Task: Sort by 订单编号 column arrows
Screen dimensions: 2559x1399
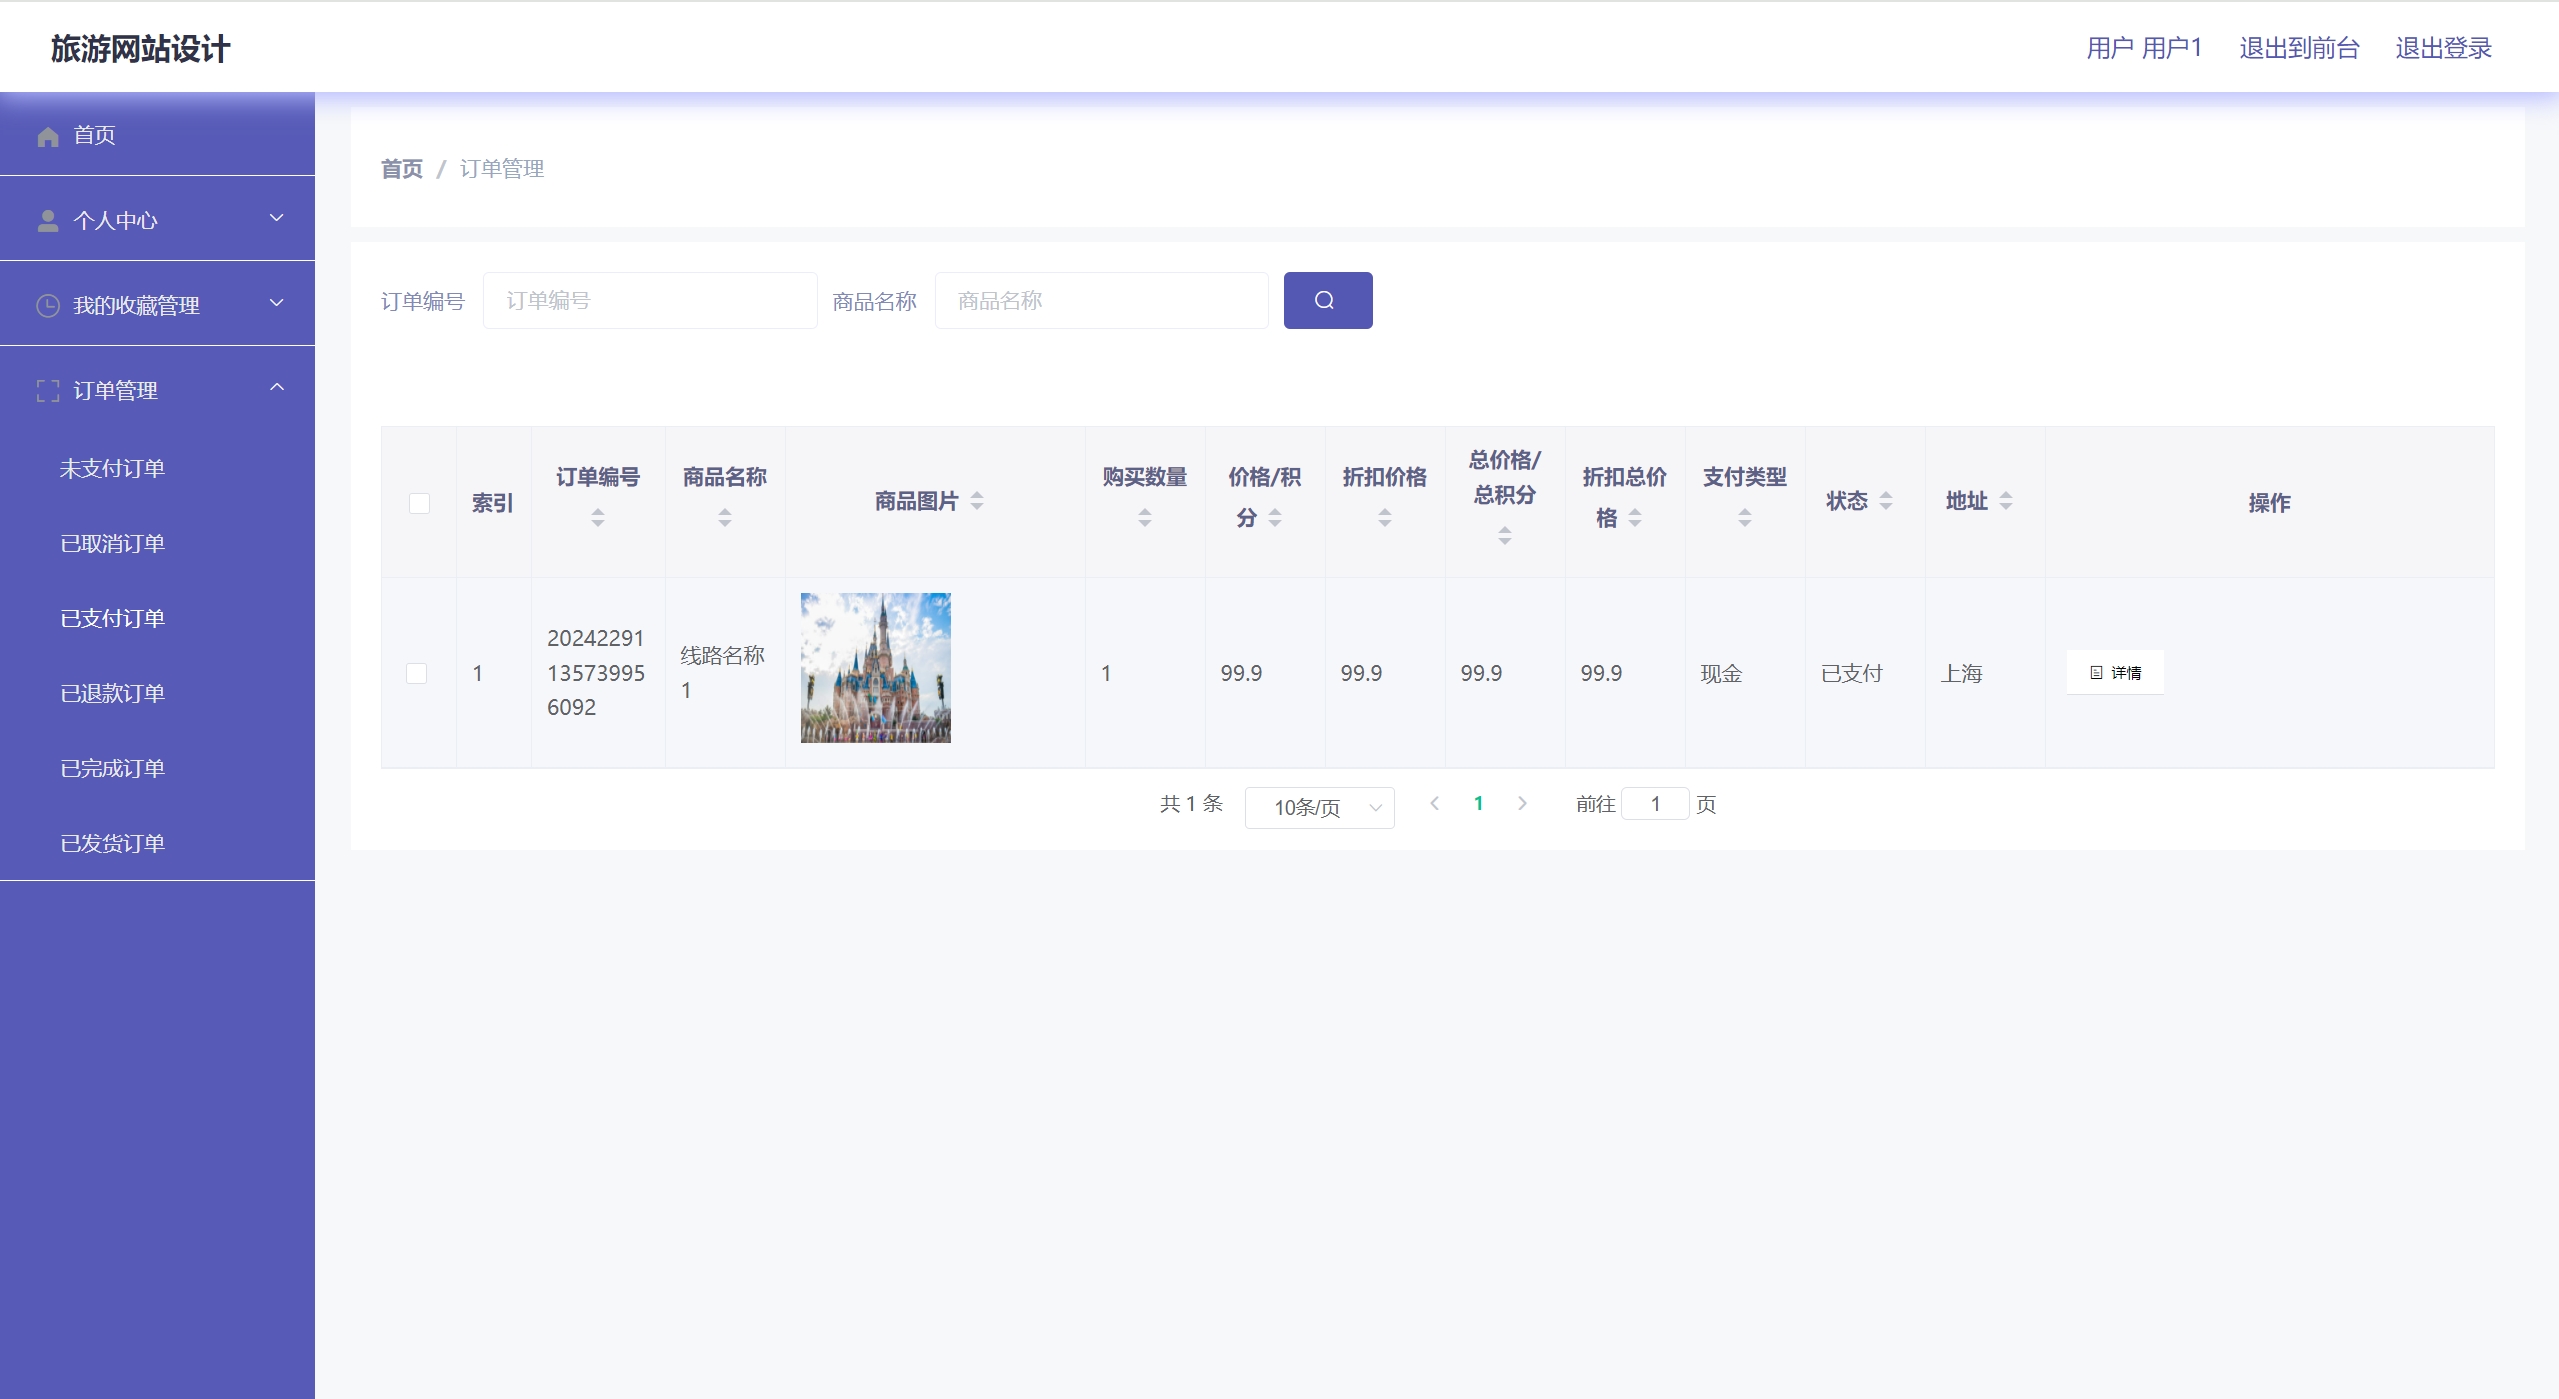Action: click(597, 517)
